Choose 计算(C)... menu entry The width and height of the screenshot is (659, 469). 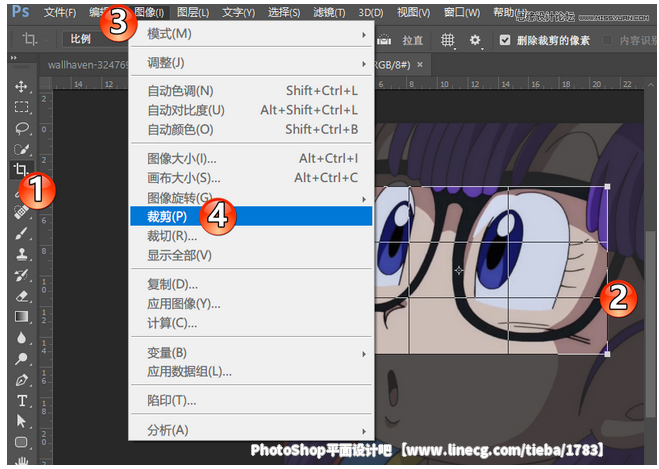[x=251, y=324]
